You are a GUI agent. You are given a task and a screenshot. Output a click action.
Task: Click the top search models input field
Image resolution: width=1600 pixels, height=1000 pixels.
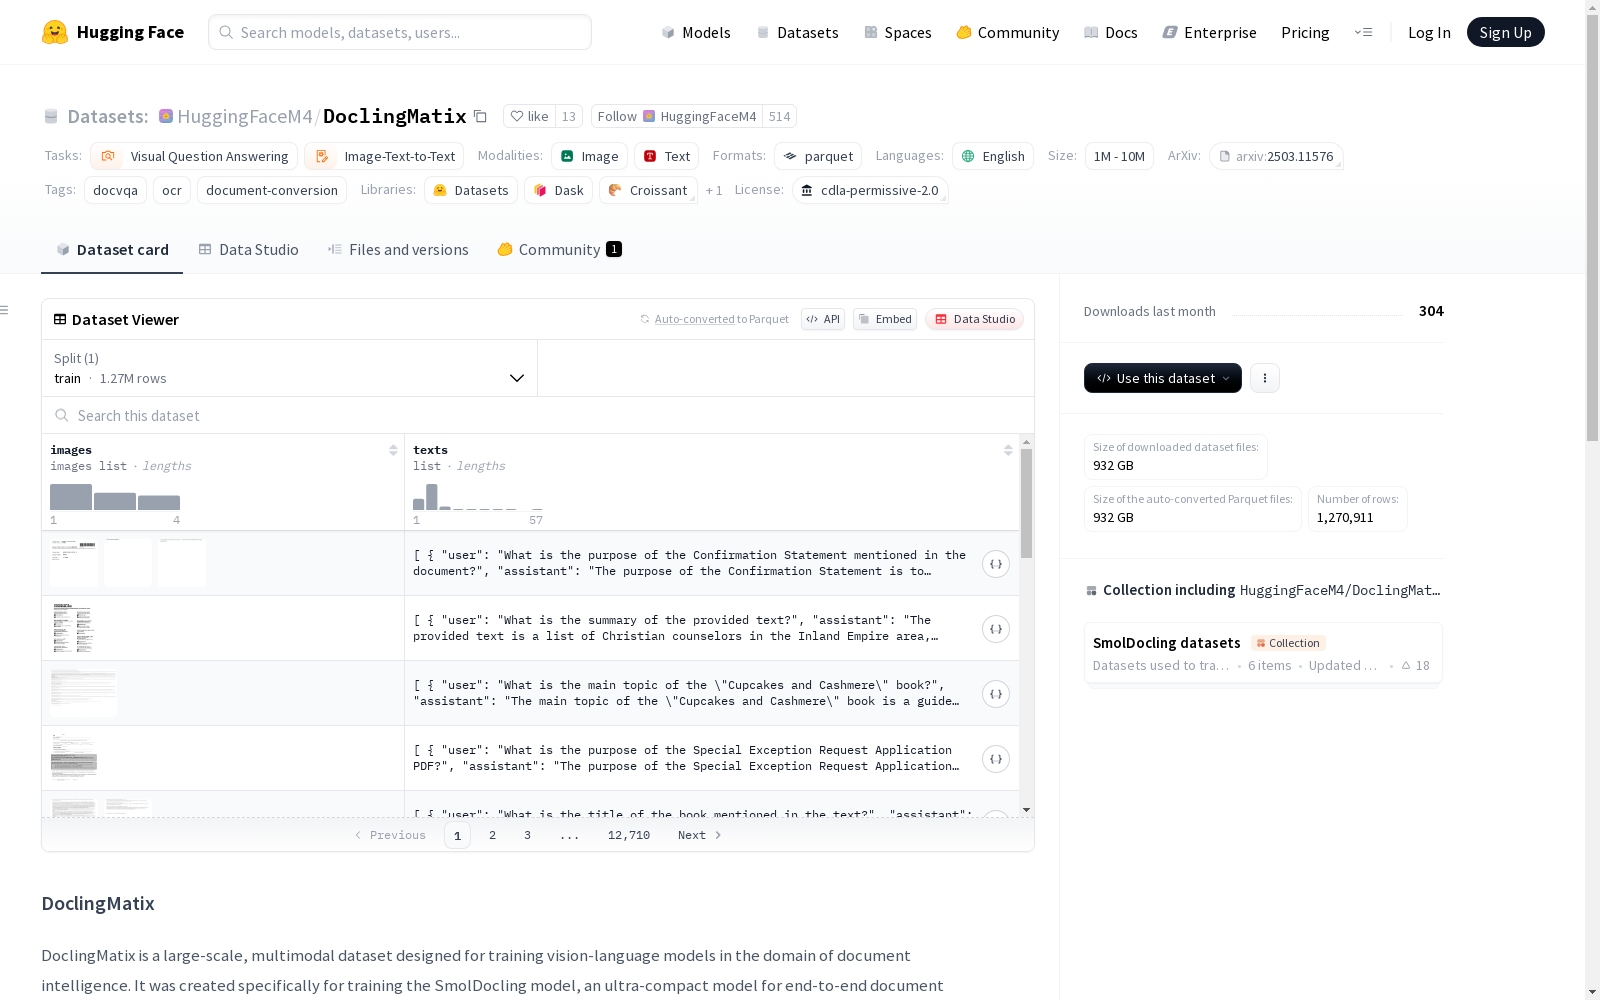(400, 32)
